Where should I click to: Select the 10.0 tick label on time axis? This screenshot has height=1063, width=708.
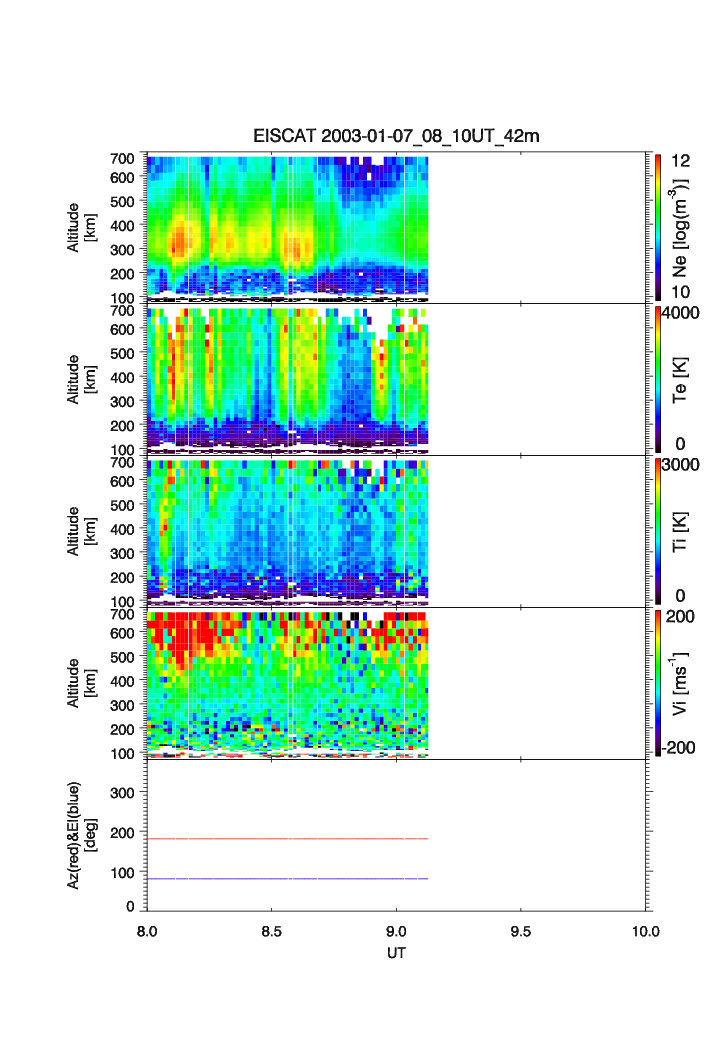click(645, 930)
